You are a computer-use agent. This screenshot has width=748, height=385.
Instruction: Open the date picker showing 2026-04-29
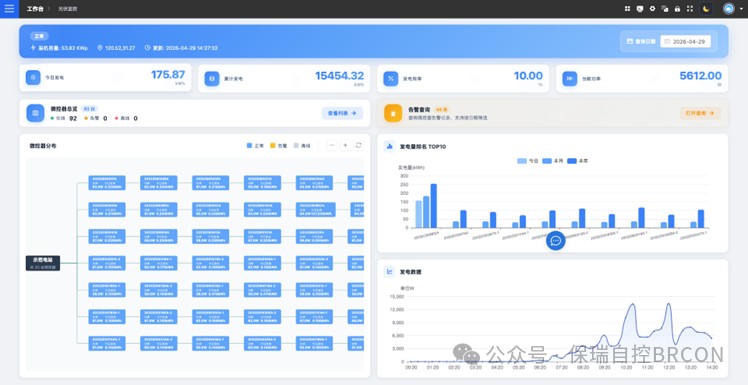click(686, 42)
